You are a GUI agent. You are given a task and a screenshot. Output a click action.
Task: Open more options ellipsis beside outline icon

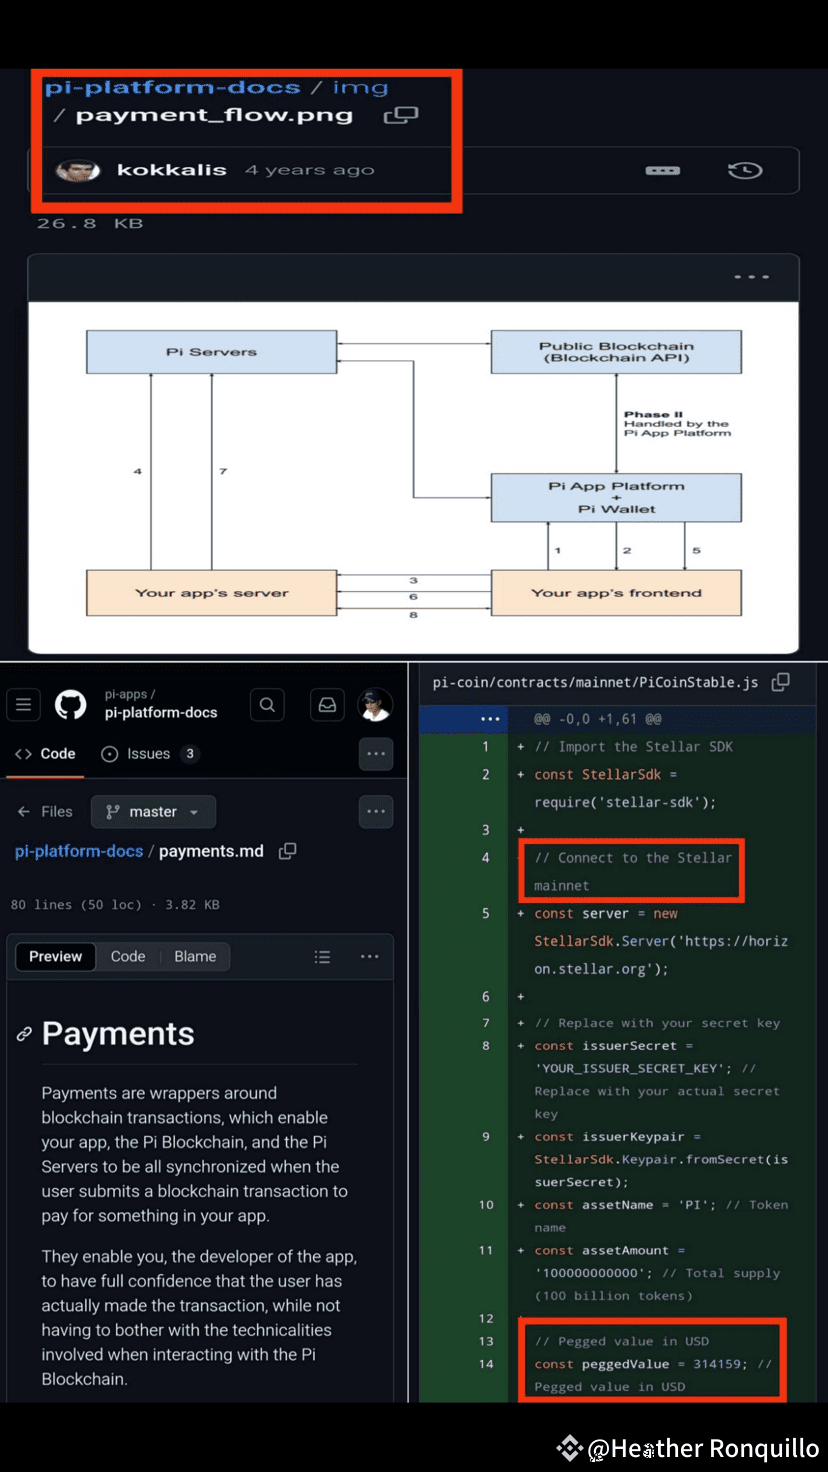[x=370, y=957]
